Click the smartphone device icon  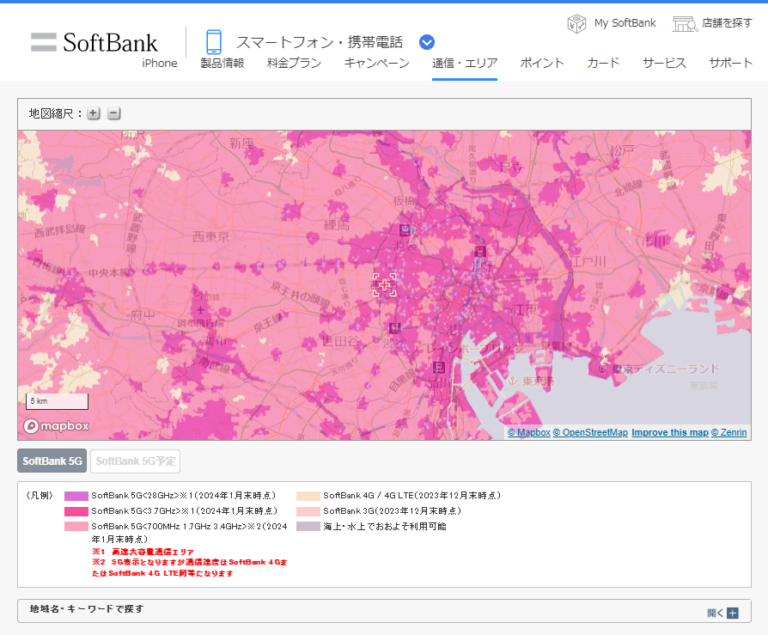coord(213,42)
